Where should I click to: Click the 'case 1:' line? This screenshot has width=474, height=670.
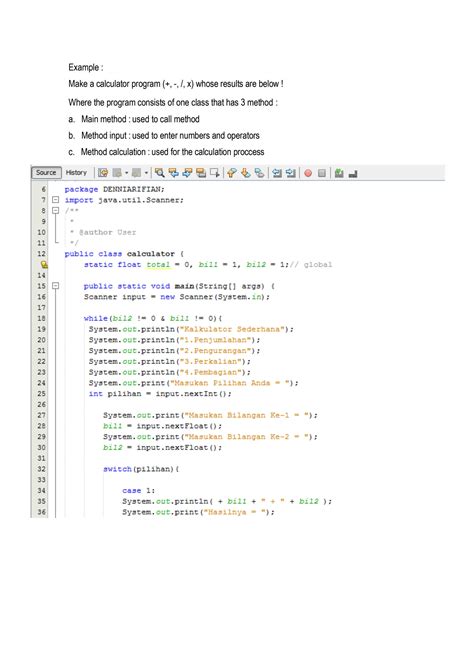click(138, 491)
